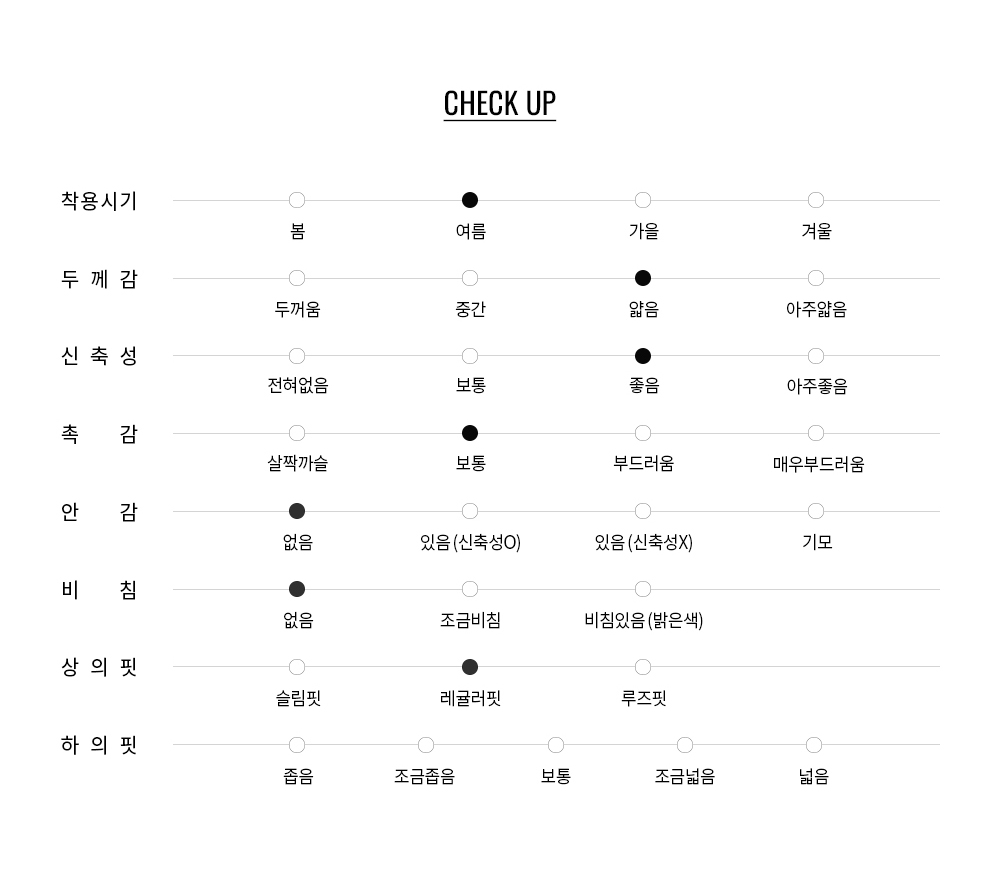
Task: Select 두꺼움 thickness option
Action: [297, 278]
